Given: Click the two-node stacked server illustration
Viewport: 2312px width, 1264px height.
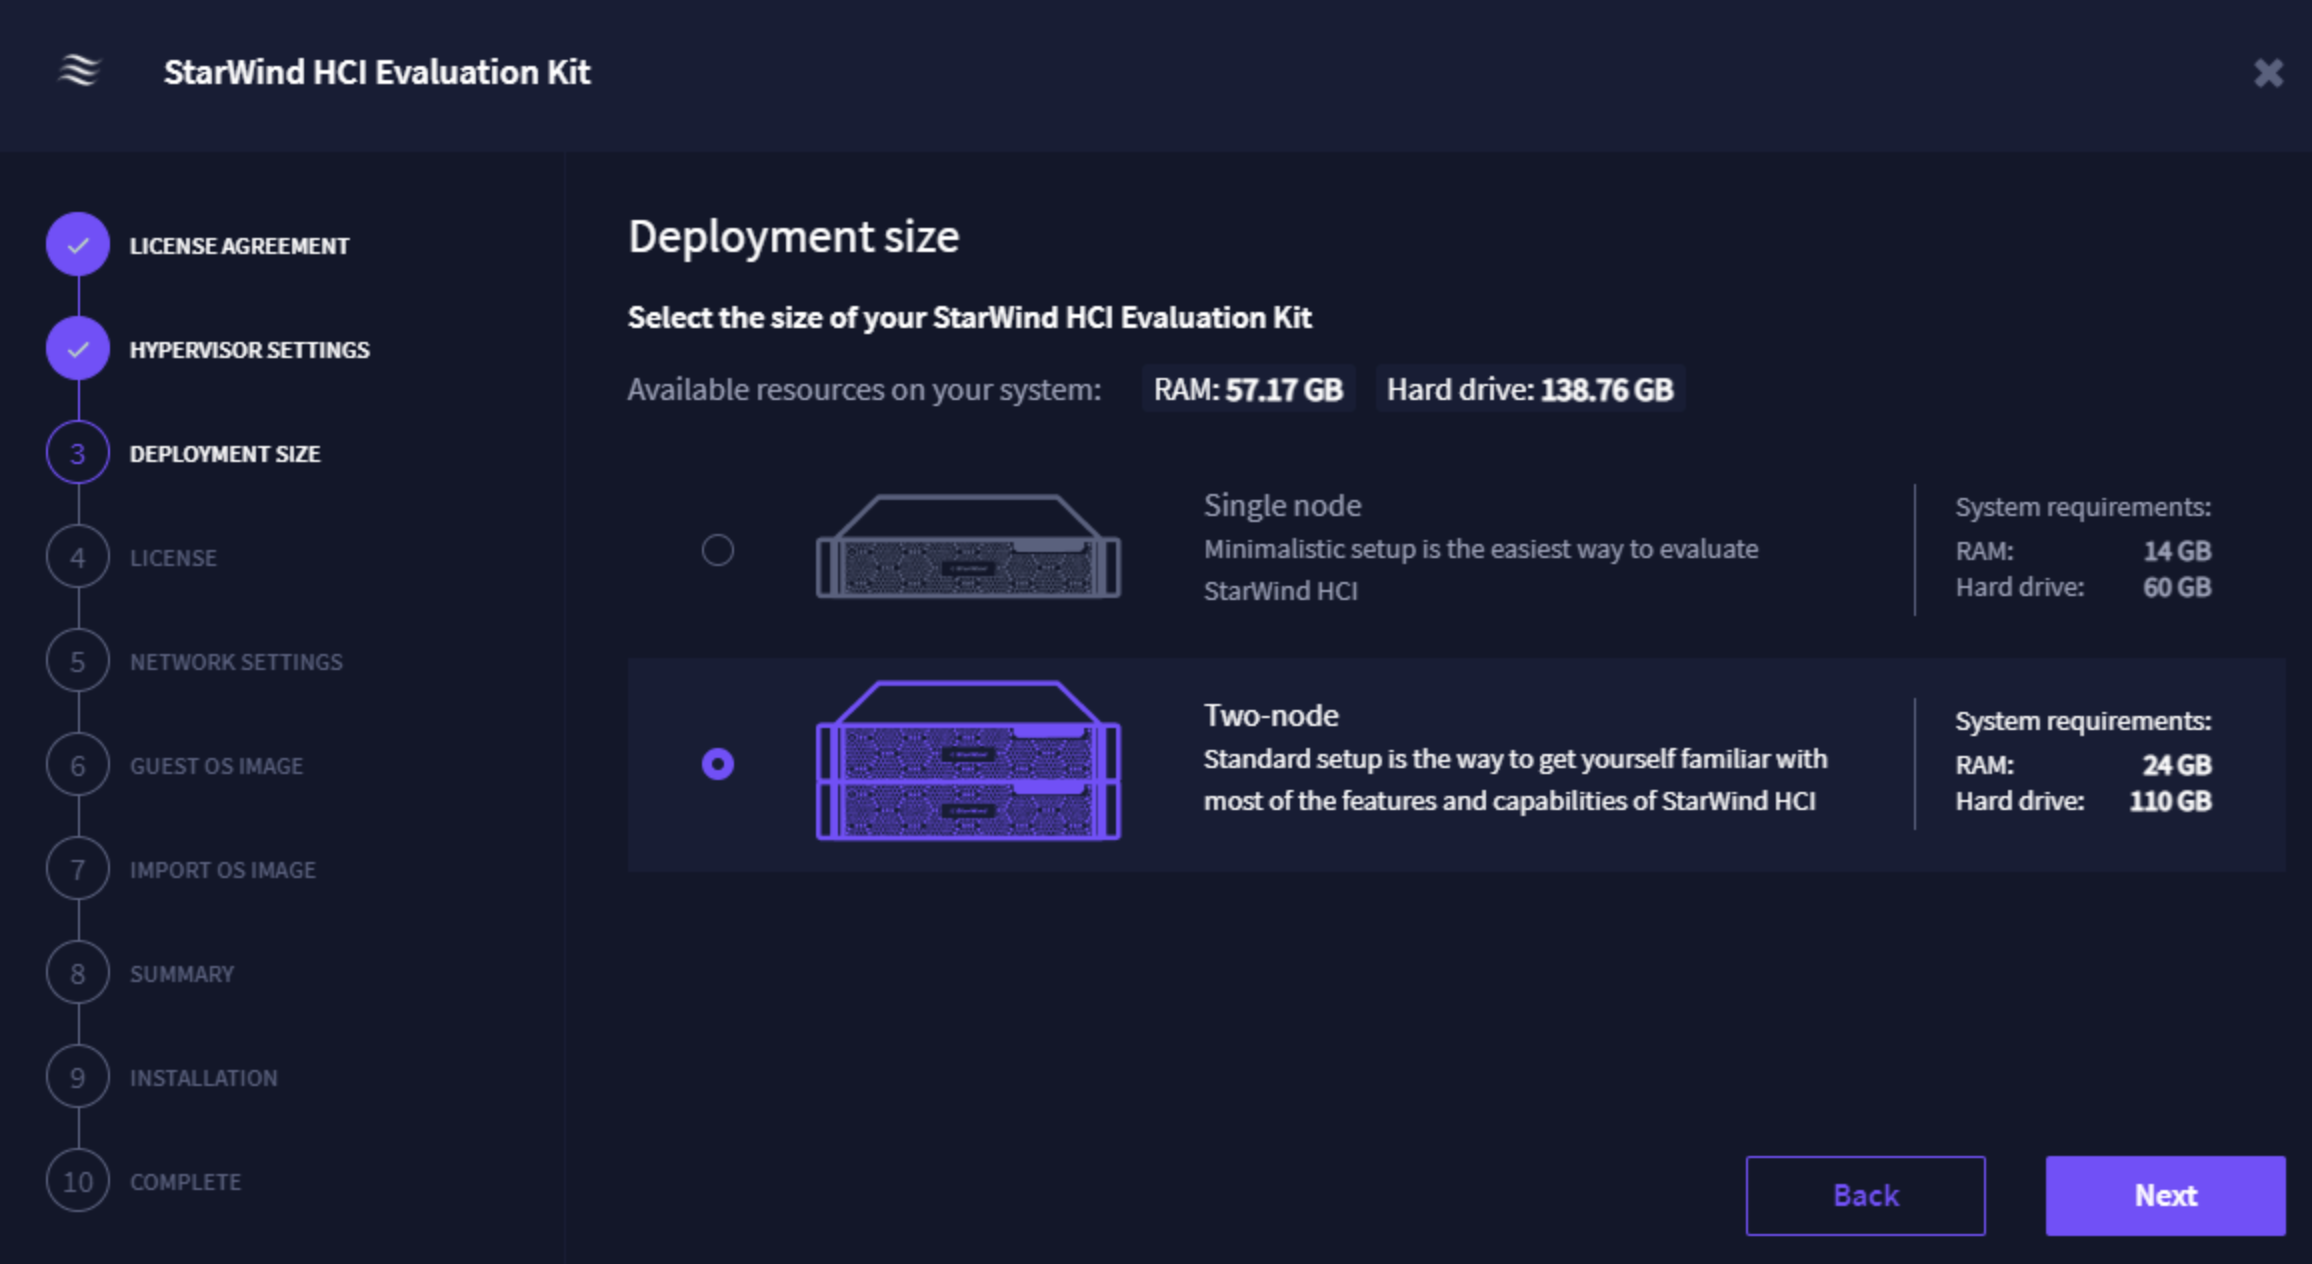Looking at the screenshot, I should [x=968, y=762].
